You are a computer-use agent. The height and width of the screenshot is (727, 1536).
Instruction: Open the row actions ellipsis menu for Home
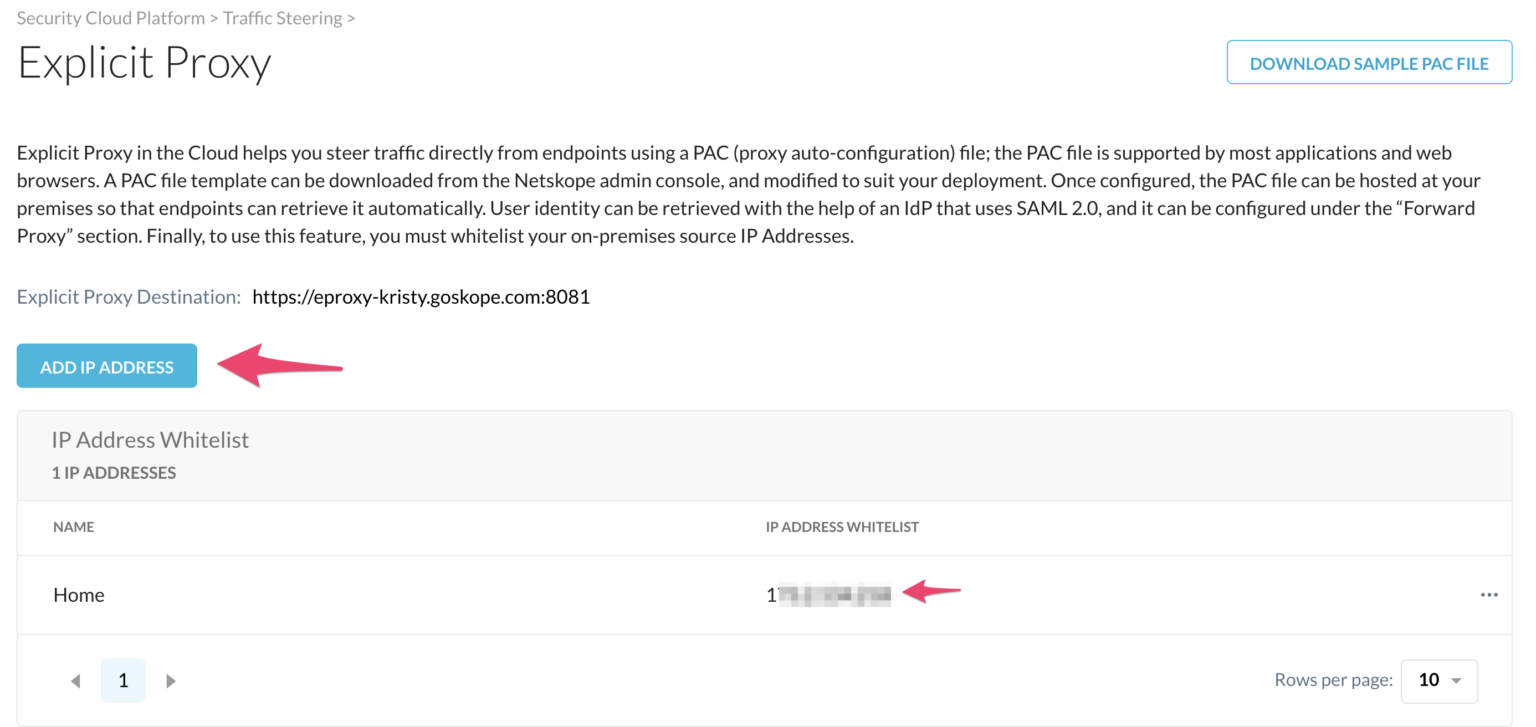[1490, 594]
